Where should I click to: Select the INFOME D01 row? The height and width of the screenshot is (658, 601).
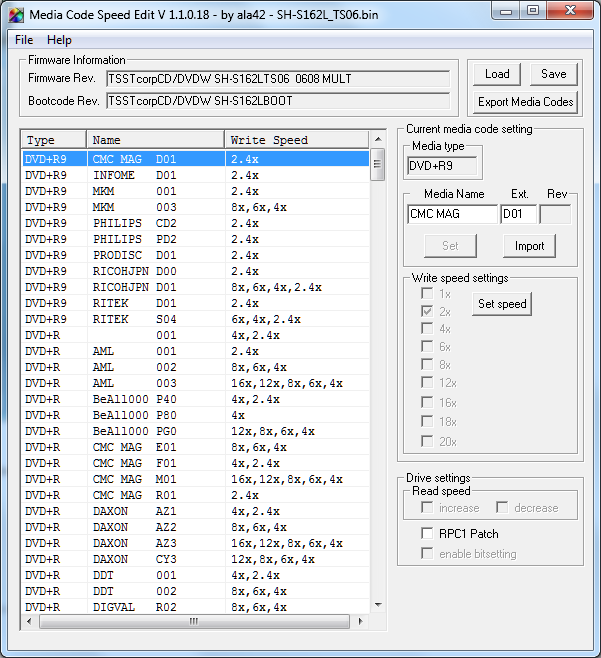point(196,175)
